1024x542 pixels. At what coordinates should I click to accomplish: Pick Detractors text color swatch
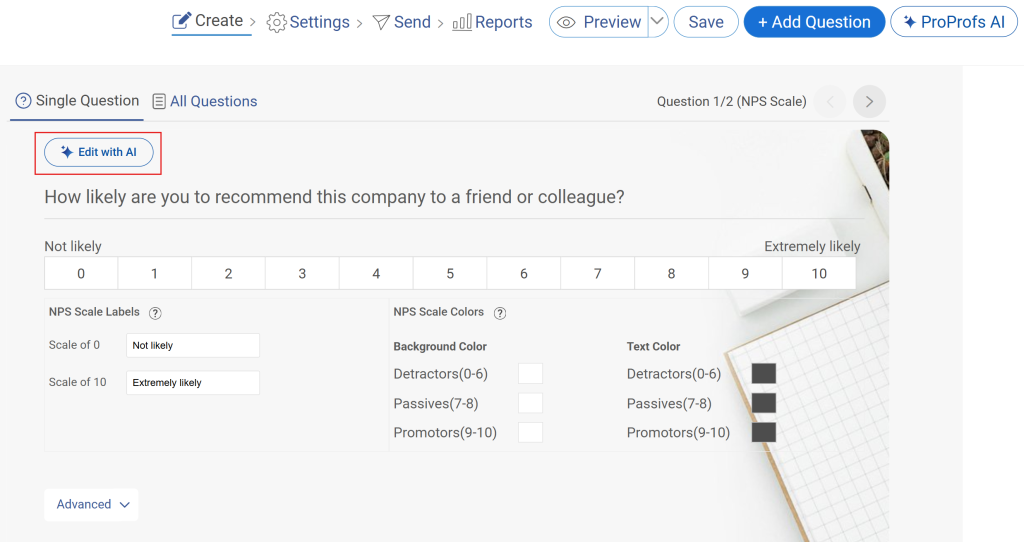pos(763,374)
